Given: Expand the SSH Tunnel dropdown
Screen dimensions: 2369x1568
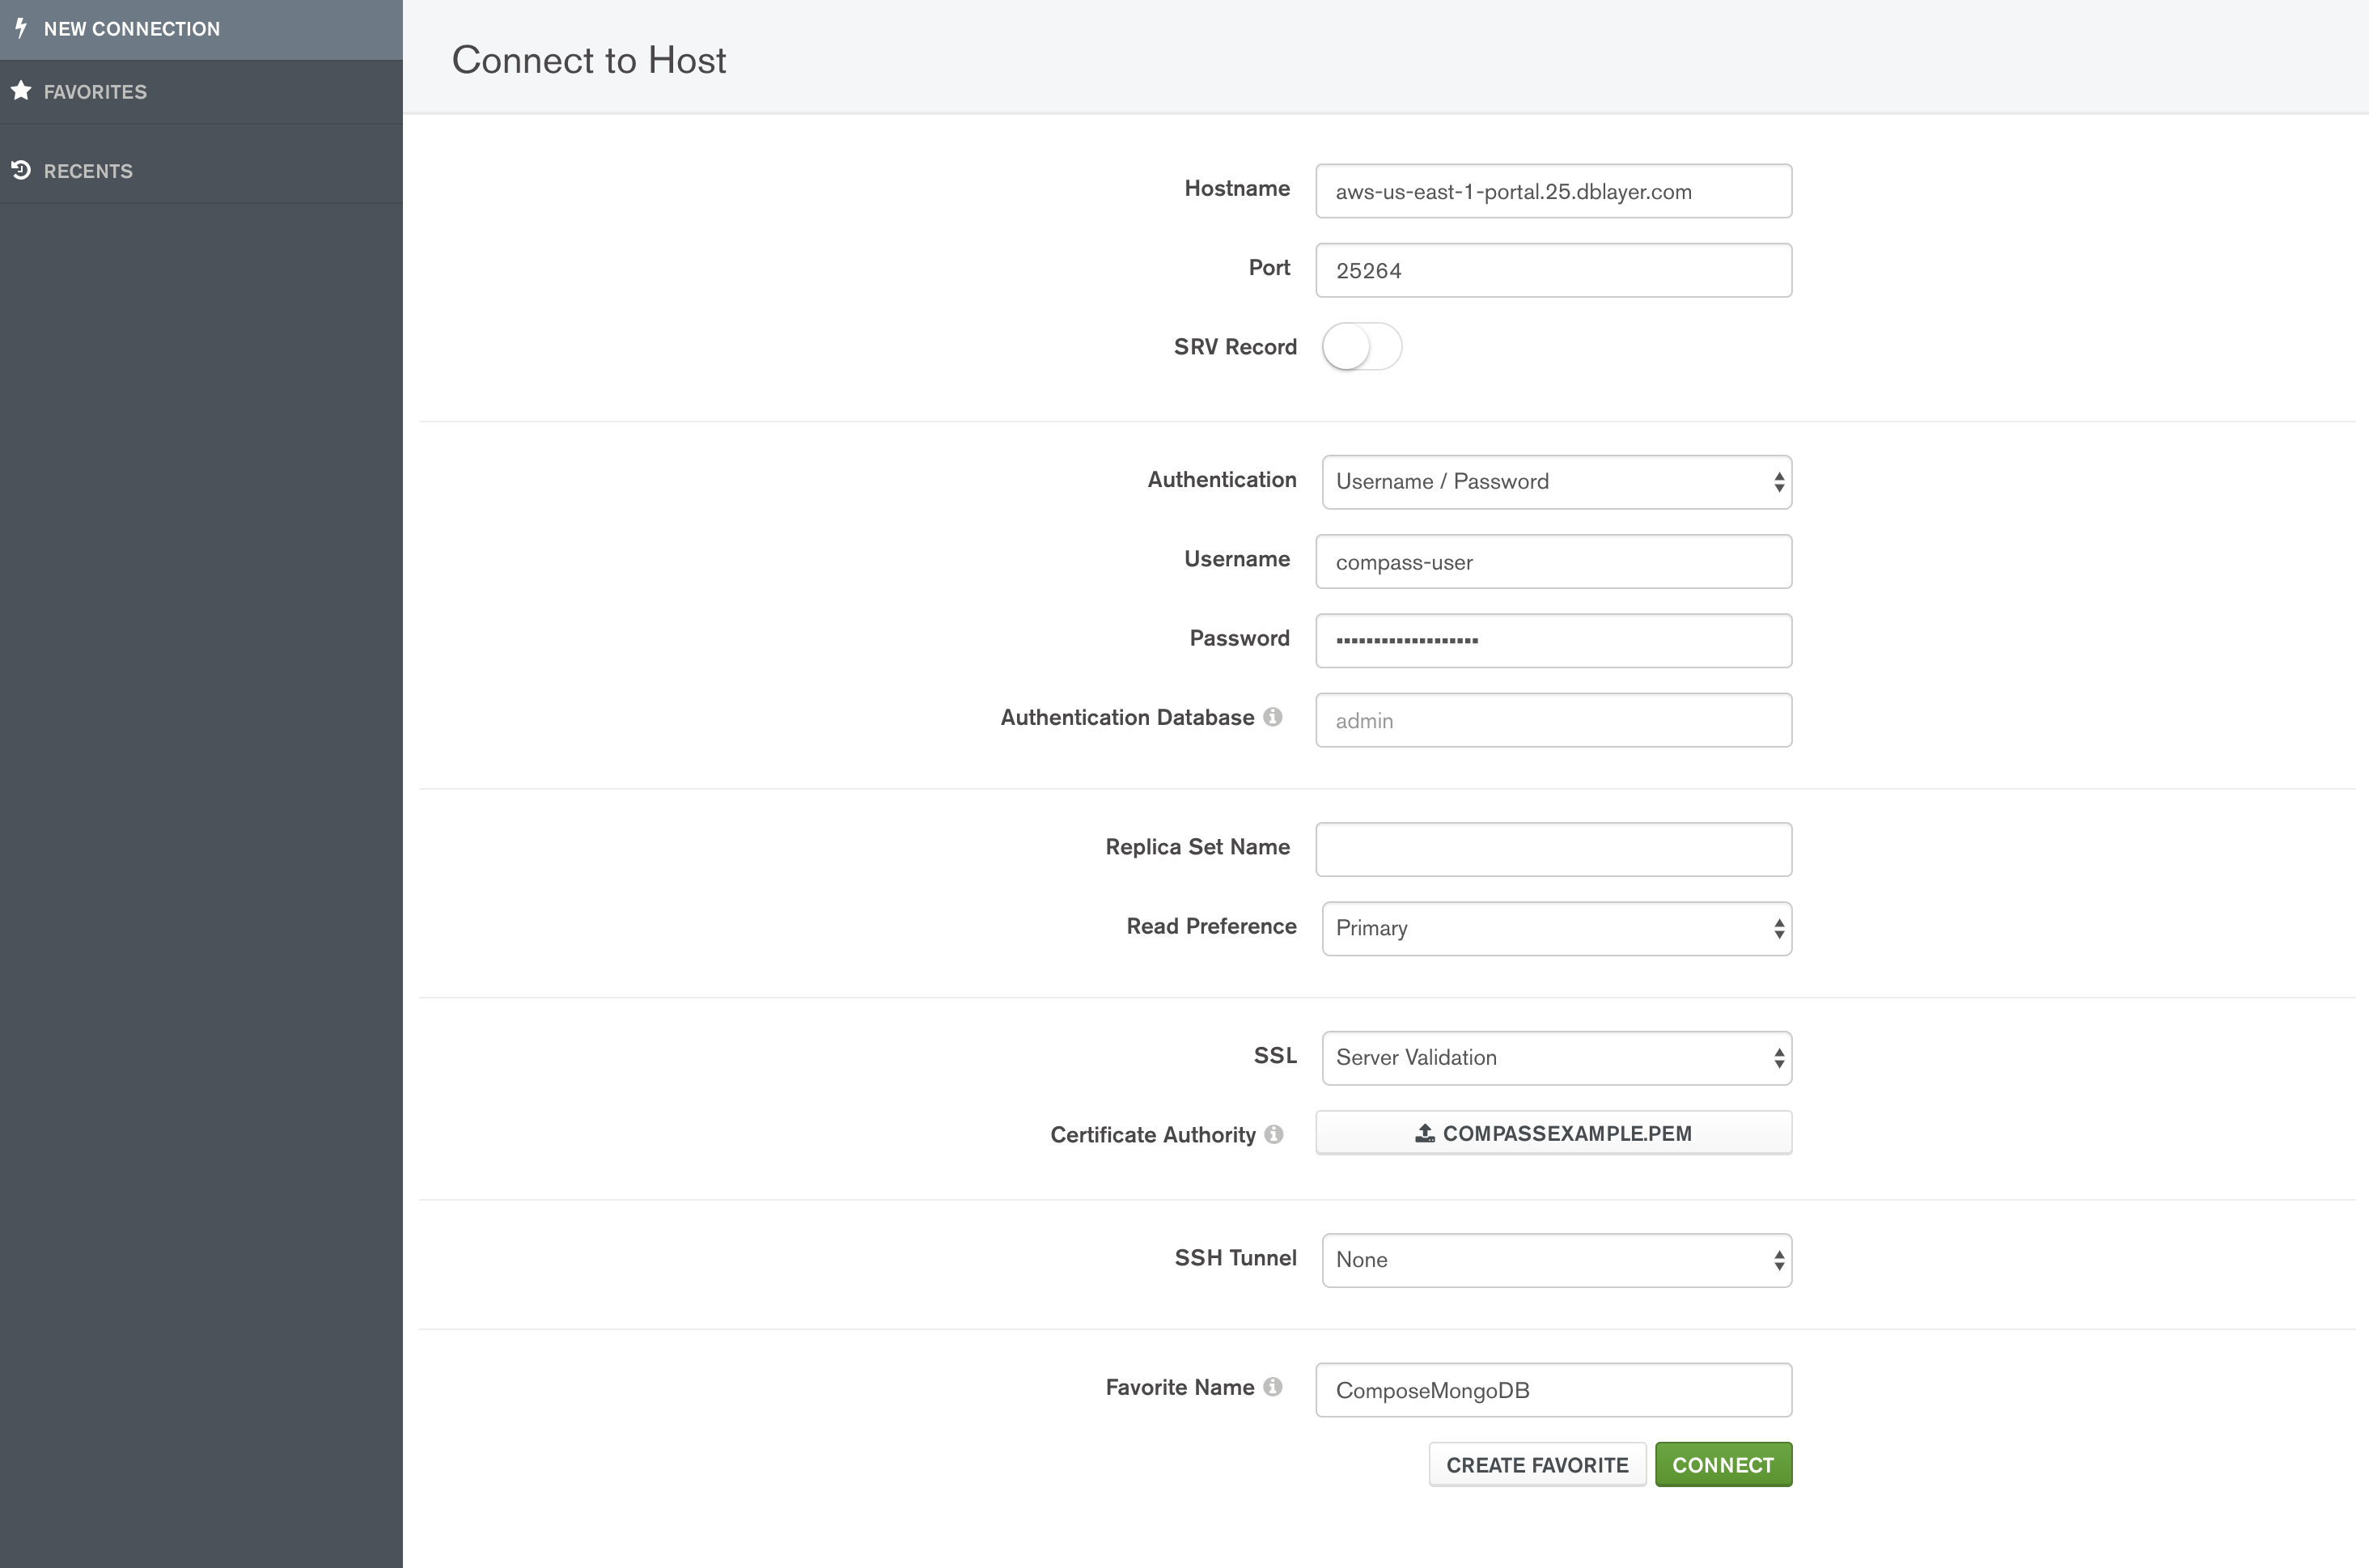Looking at the screenshot, I should (x=1555, y=1260).
